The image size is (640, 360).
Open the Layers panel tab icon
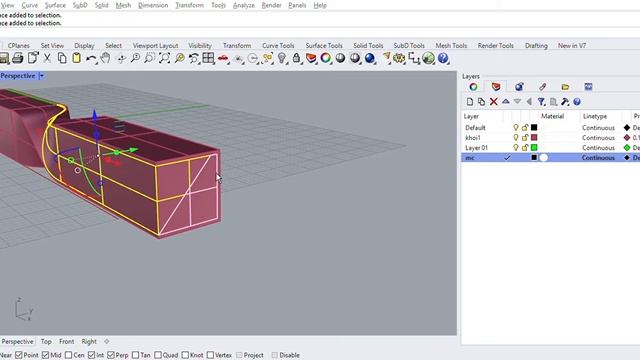(496, 87)
